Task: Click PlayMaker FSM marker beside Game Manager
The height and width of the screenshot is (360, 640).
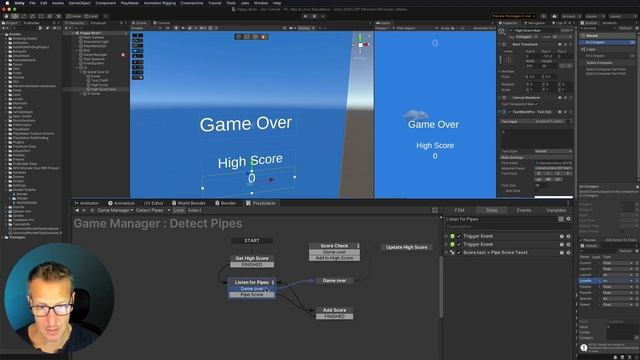Action: click(123, 55)
